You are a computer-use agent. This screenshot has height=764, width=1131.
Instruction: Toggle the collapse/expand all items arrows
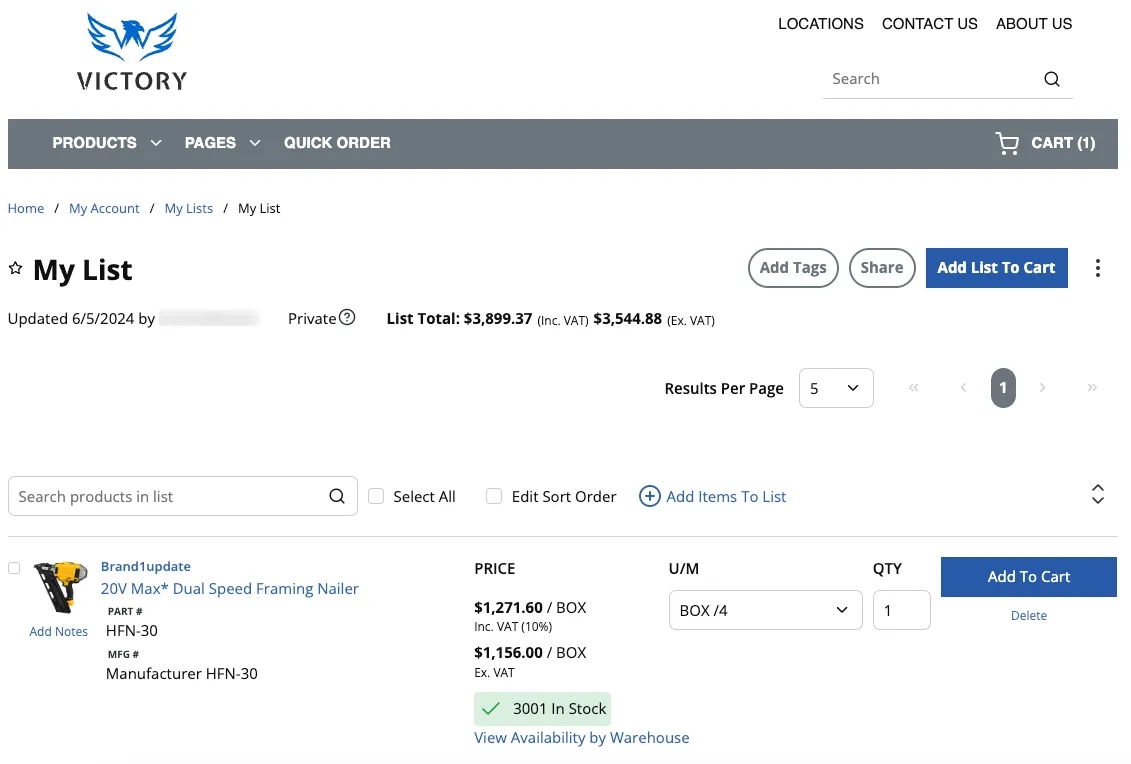click(1097, 495)
